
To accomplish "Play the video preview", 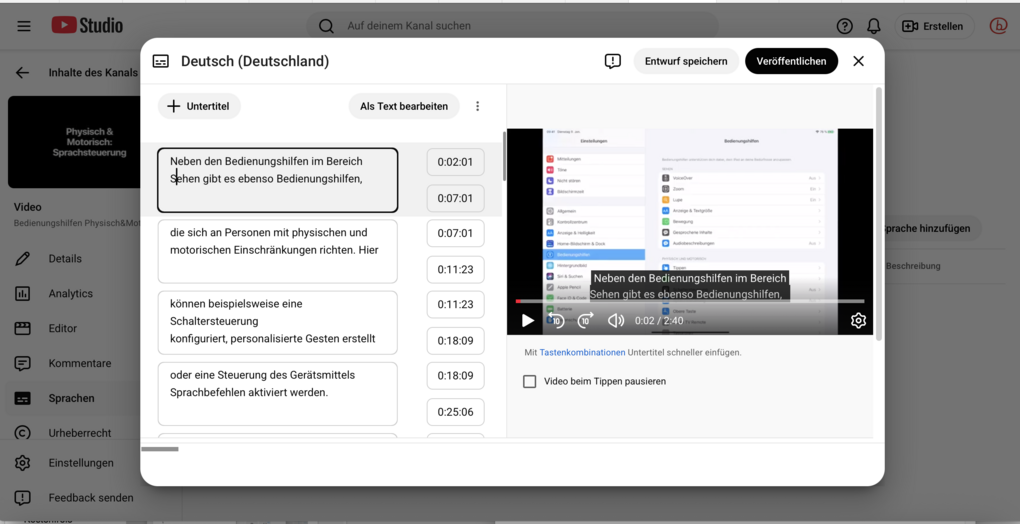I will tap(528, 321).
